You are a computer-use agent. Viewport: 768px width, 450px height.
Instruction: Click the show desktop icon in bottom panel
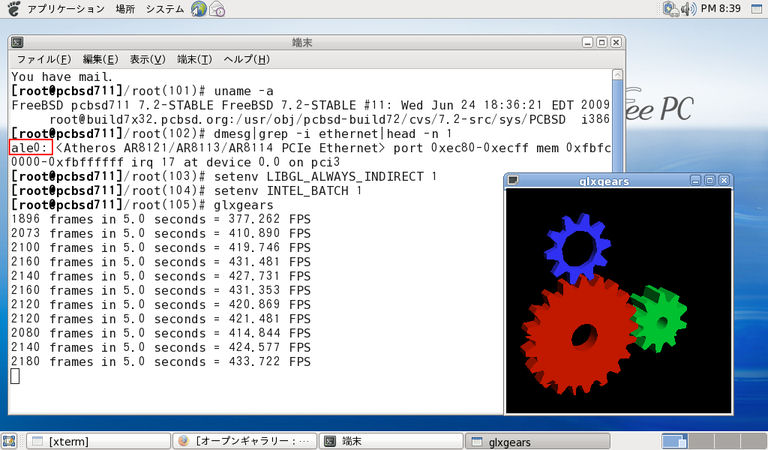9,441
